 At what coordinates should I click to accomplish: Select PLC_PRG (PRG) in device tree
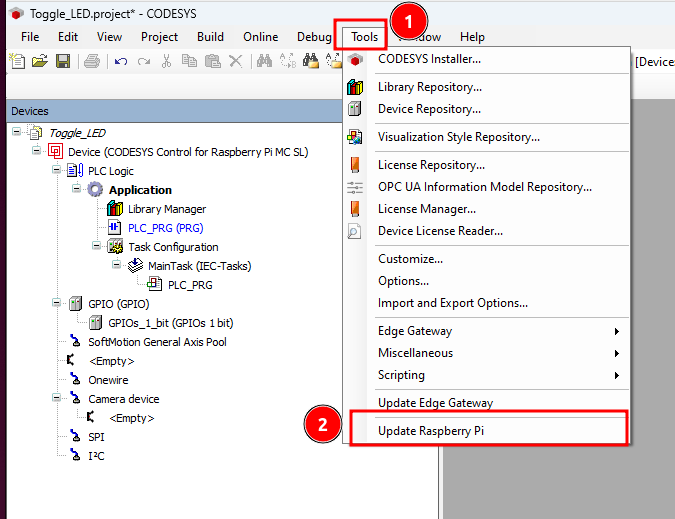165,228
